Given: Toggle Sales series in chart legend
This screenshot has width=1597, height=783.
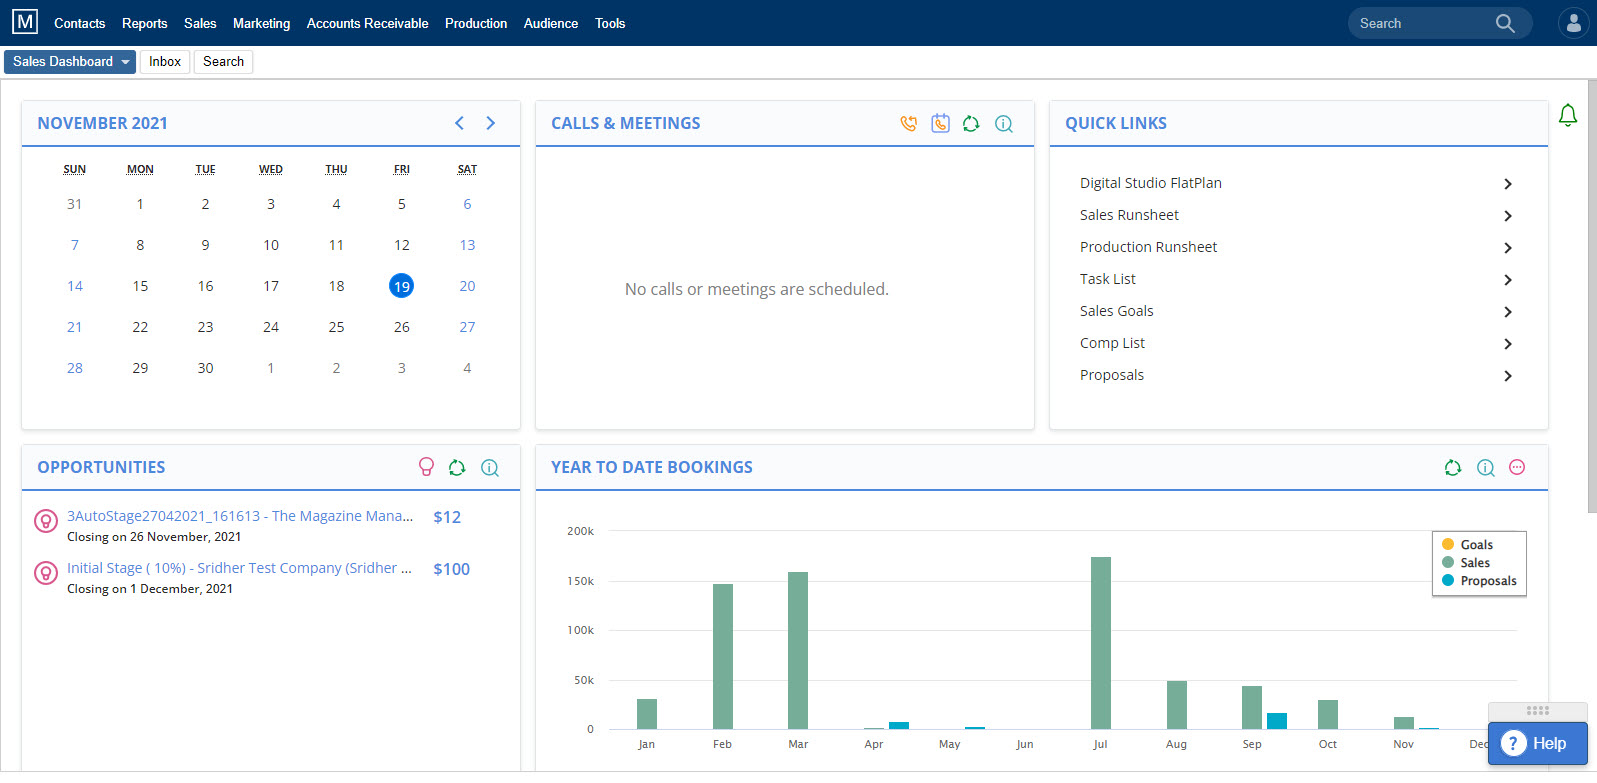Looking at the screenshot, I should click(x=1474, y=563).
